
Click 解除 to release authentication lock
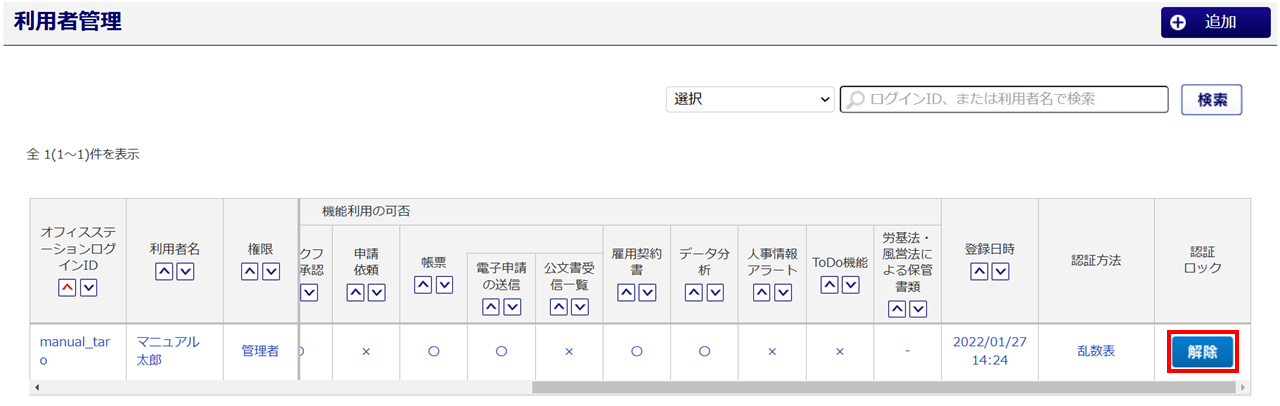(x=1202, y=353)
